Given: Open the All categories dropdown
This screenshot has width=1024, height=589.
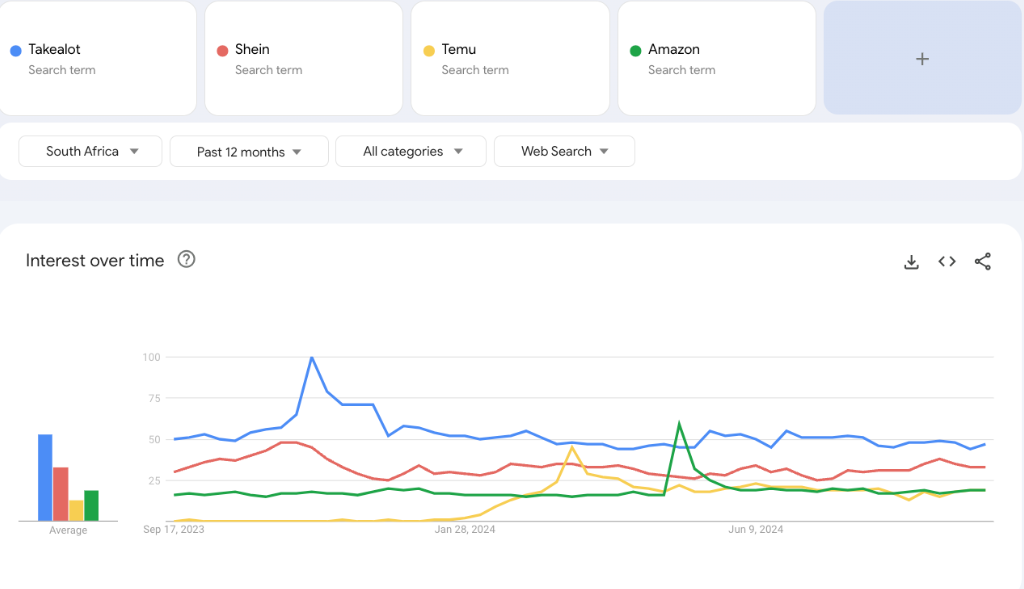Looking at the screenshot, I should pyautogui.click(x=411, y=152).
